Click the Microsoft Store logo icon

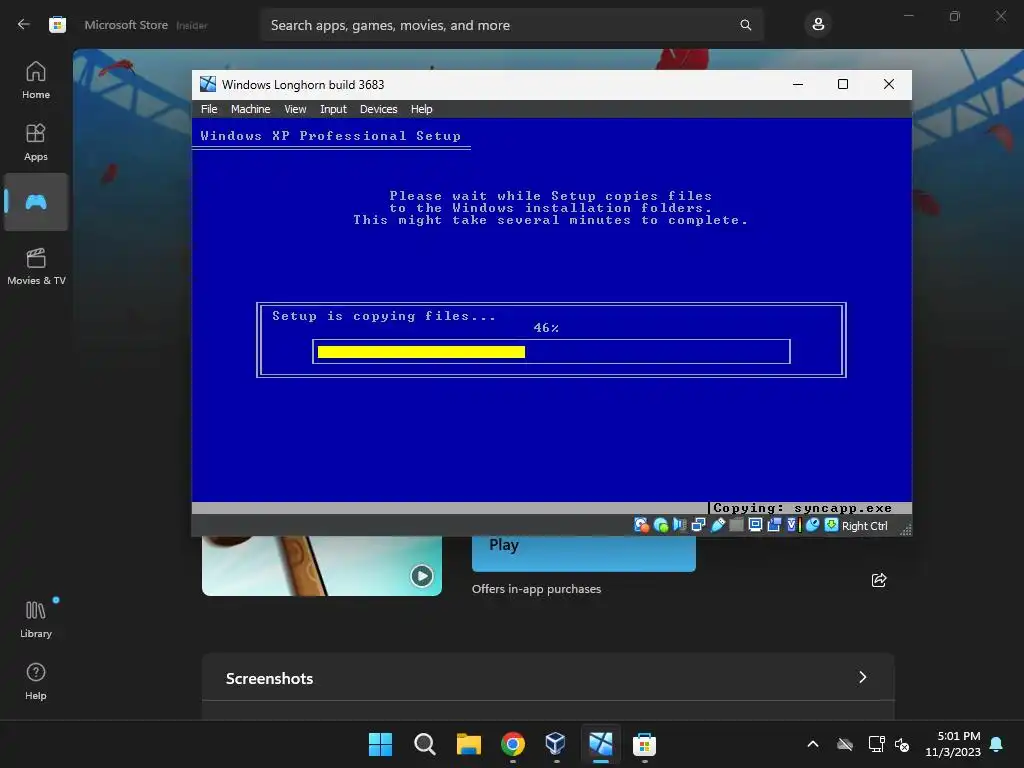pyautogui.click(x=57, y=25)
